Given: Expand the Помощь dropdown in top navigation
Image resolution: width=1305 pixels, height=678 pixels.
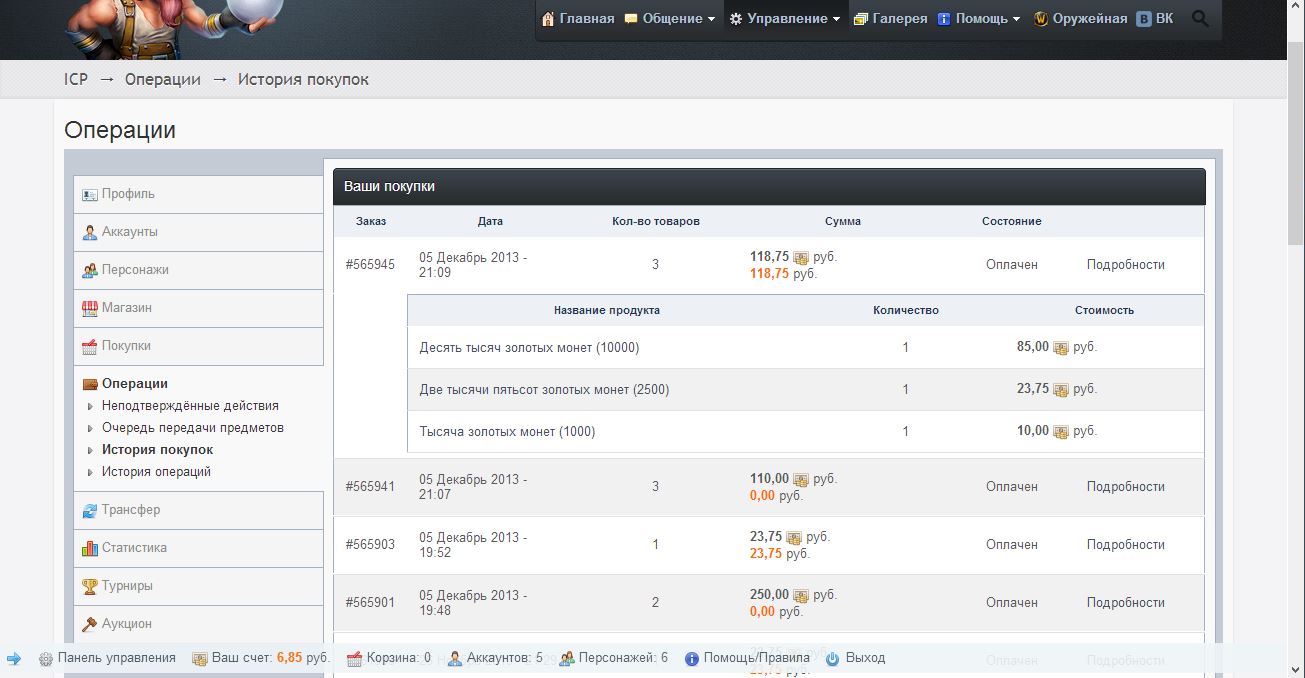Looking at the screenshot, I should pos(978,19).
